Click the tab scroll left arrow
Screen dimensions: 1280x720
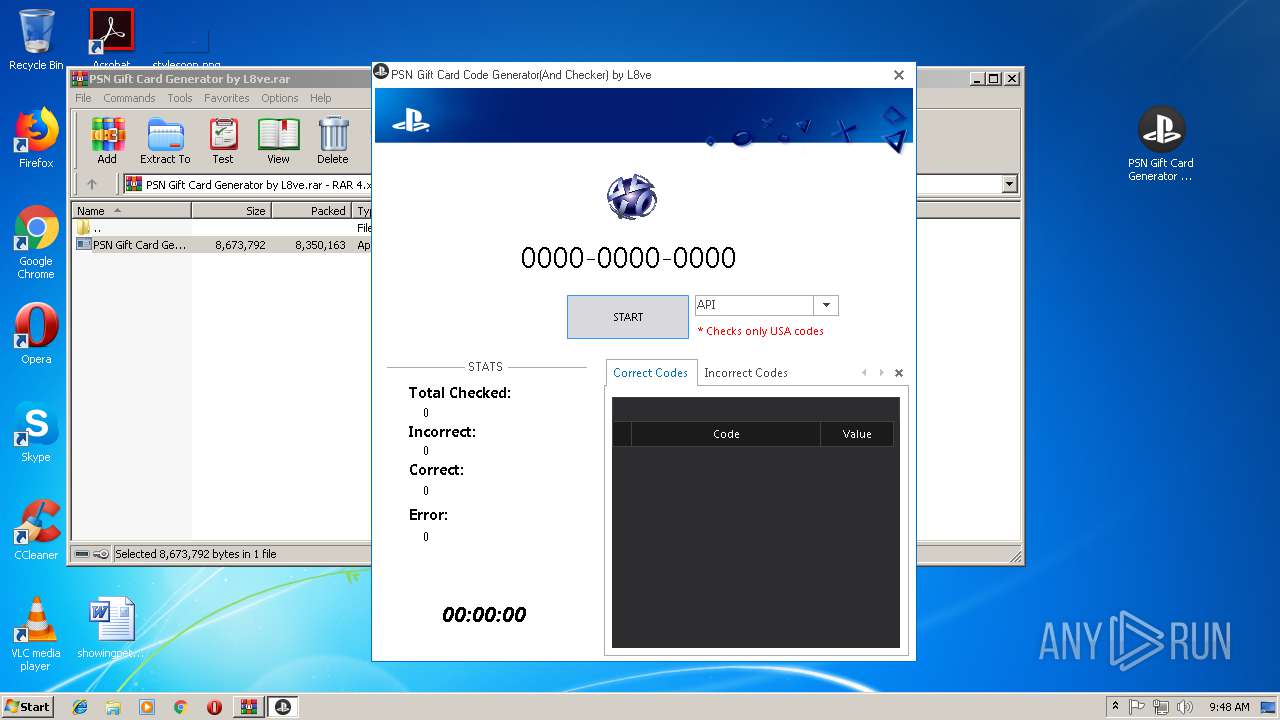click(864, 373)
